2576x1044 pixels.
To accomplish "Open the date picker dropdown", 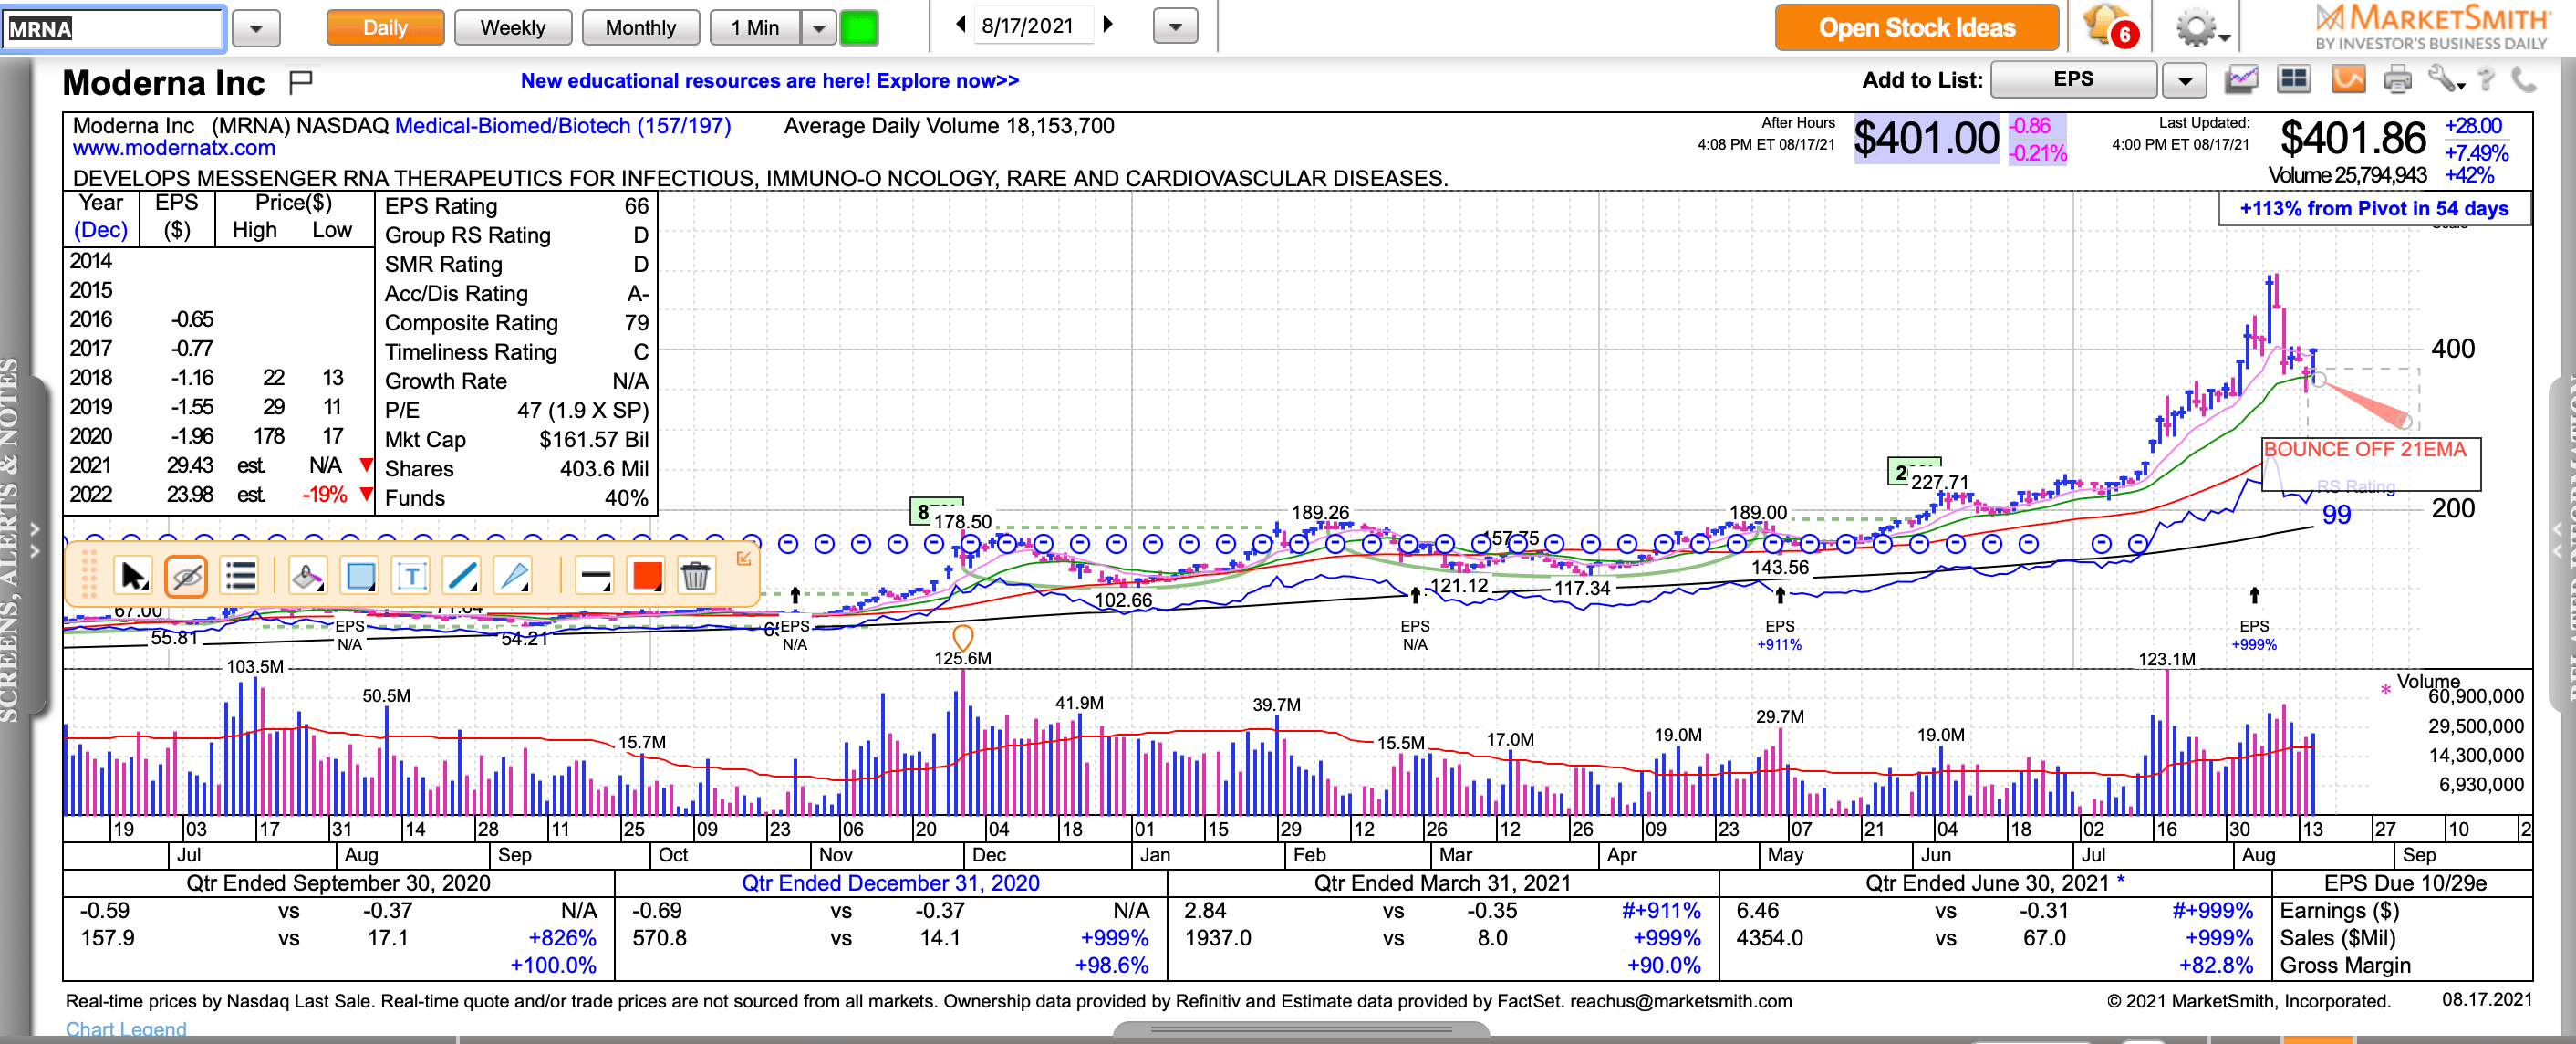I will tap(1175, 26).
